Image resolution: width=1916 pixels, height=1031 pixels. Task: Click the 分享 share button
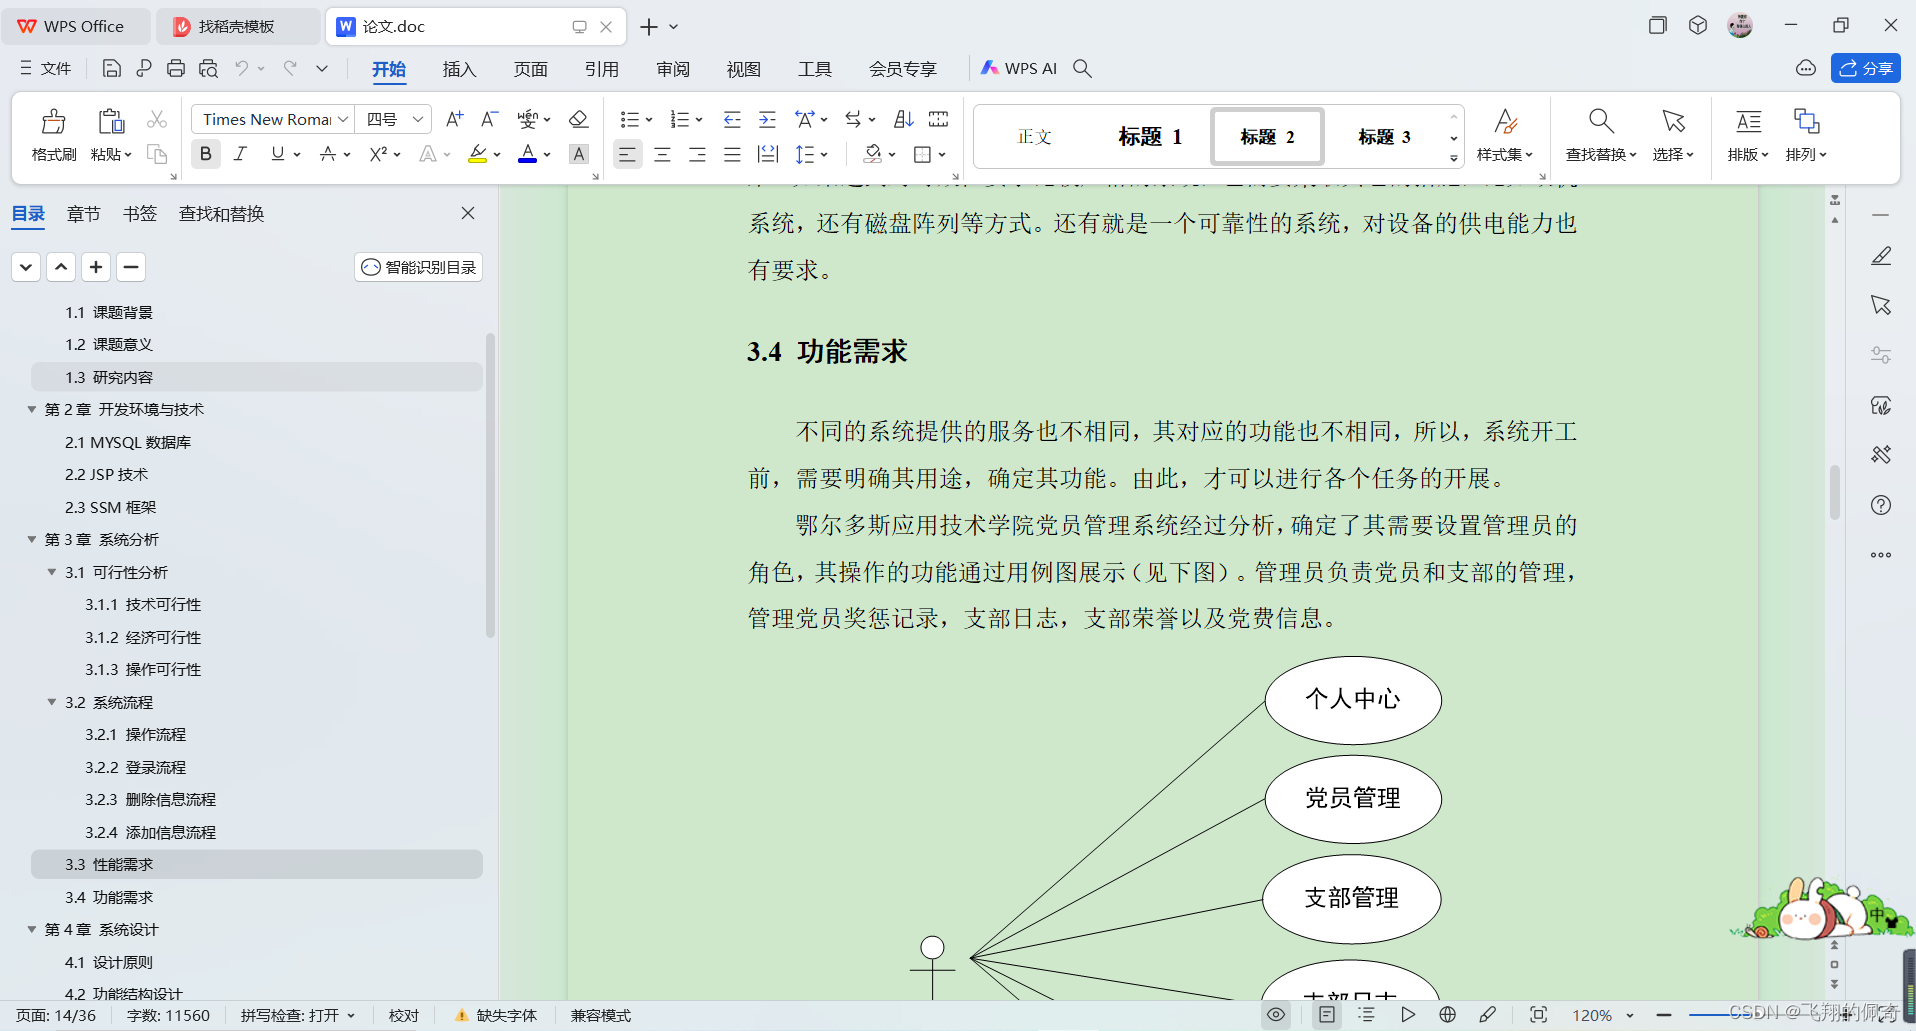click(x=1865, y=68)
